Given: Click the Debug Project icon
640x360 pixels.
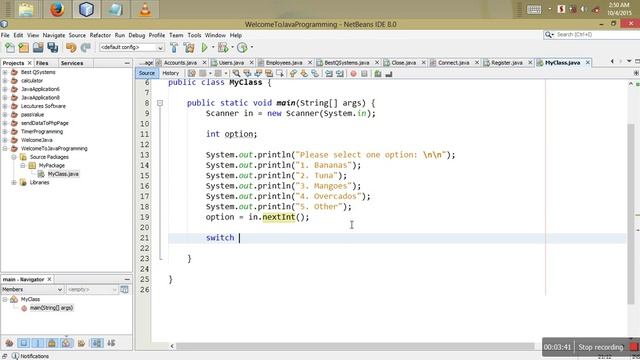Looking at the screenshot, I should [223, 48].
